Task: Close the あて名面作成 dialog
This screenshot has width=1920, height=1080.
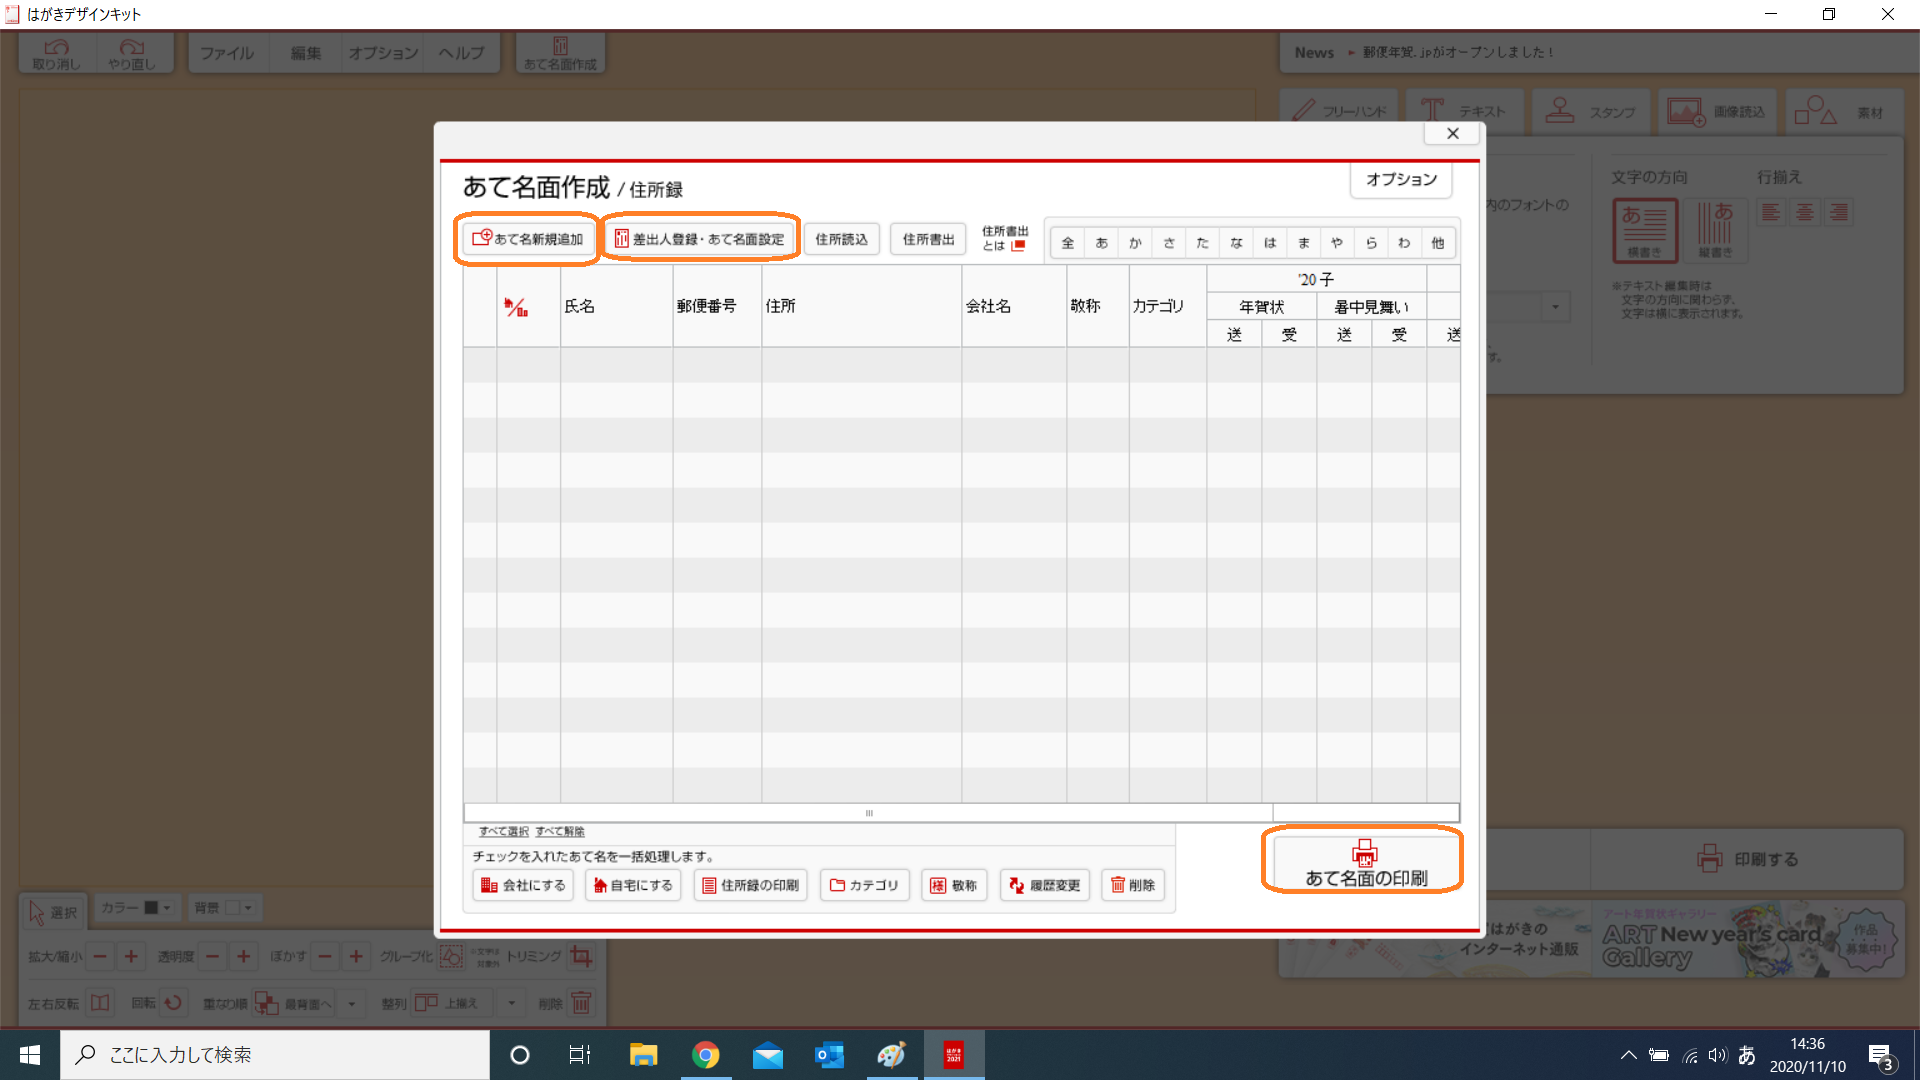Action: coord(1452,134)
